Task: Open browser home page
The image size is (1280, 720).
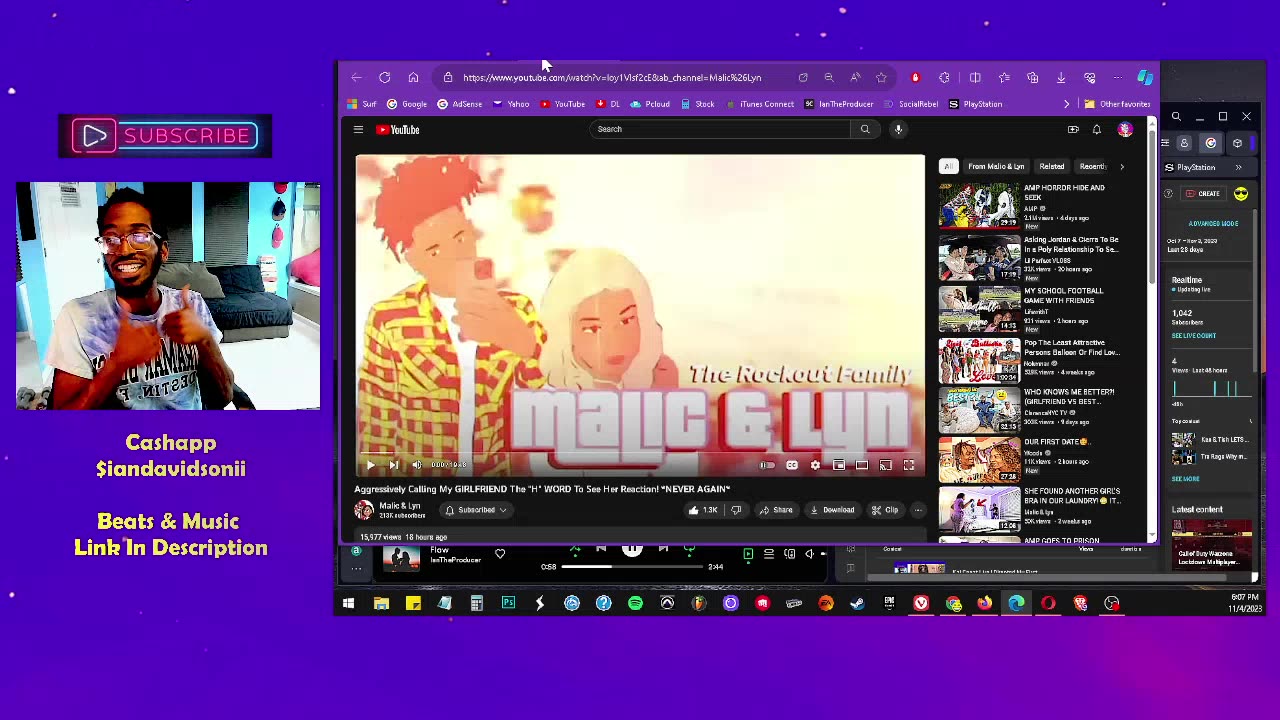Action: [x=413, y=77]
